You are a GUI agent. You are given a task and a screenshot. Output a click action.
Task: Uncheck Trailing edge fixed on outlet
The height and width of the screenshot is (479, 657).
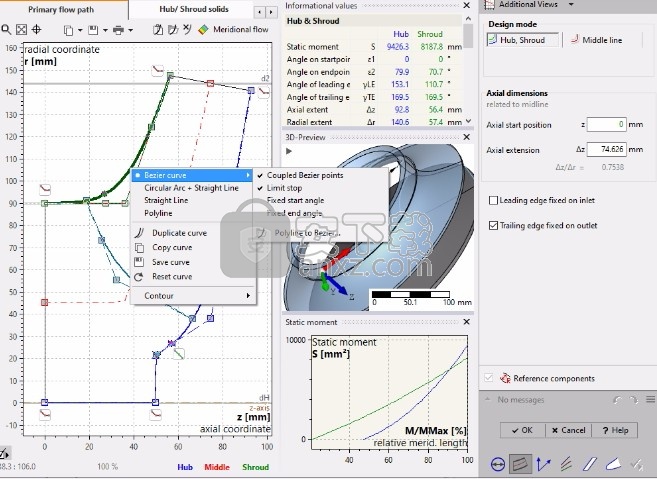coord(493,225)
